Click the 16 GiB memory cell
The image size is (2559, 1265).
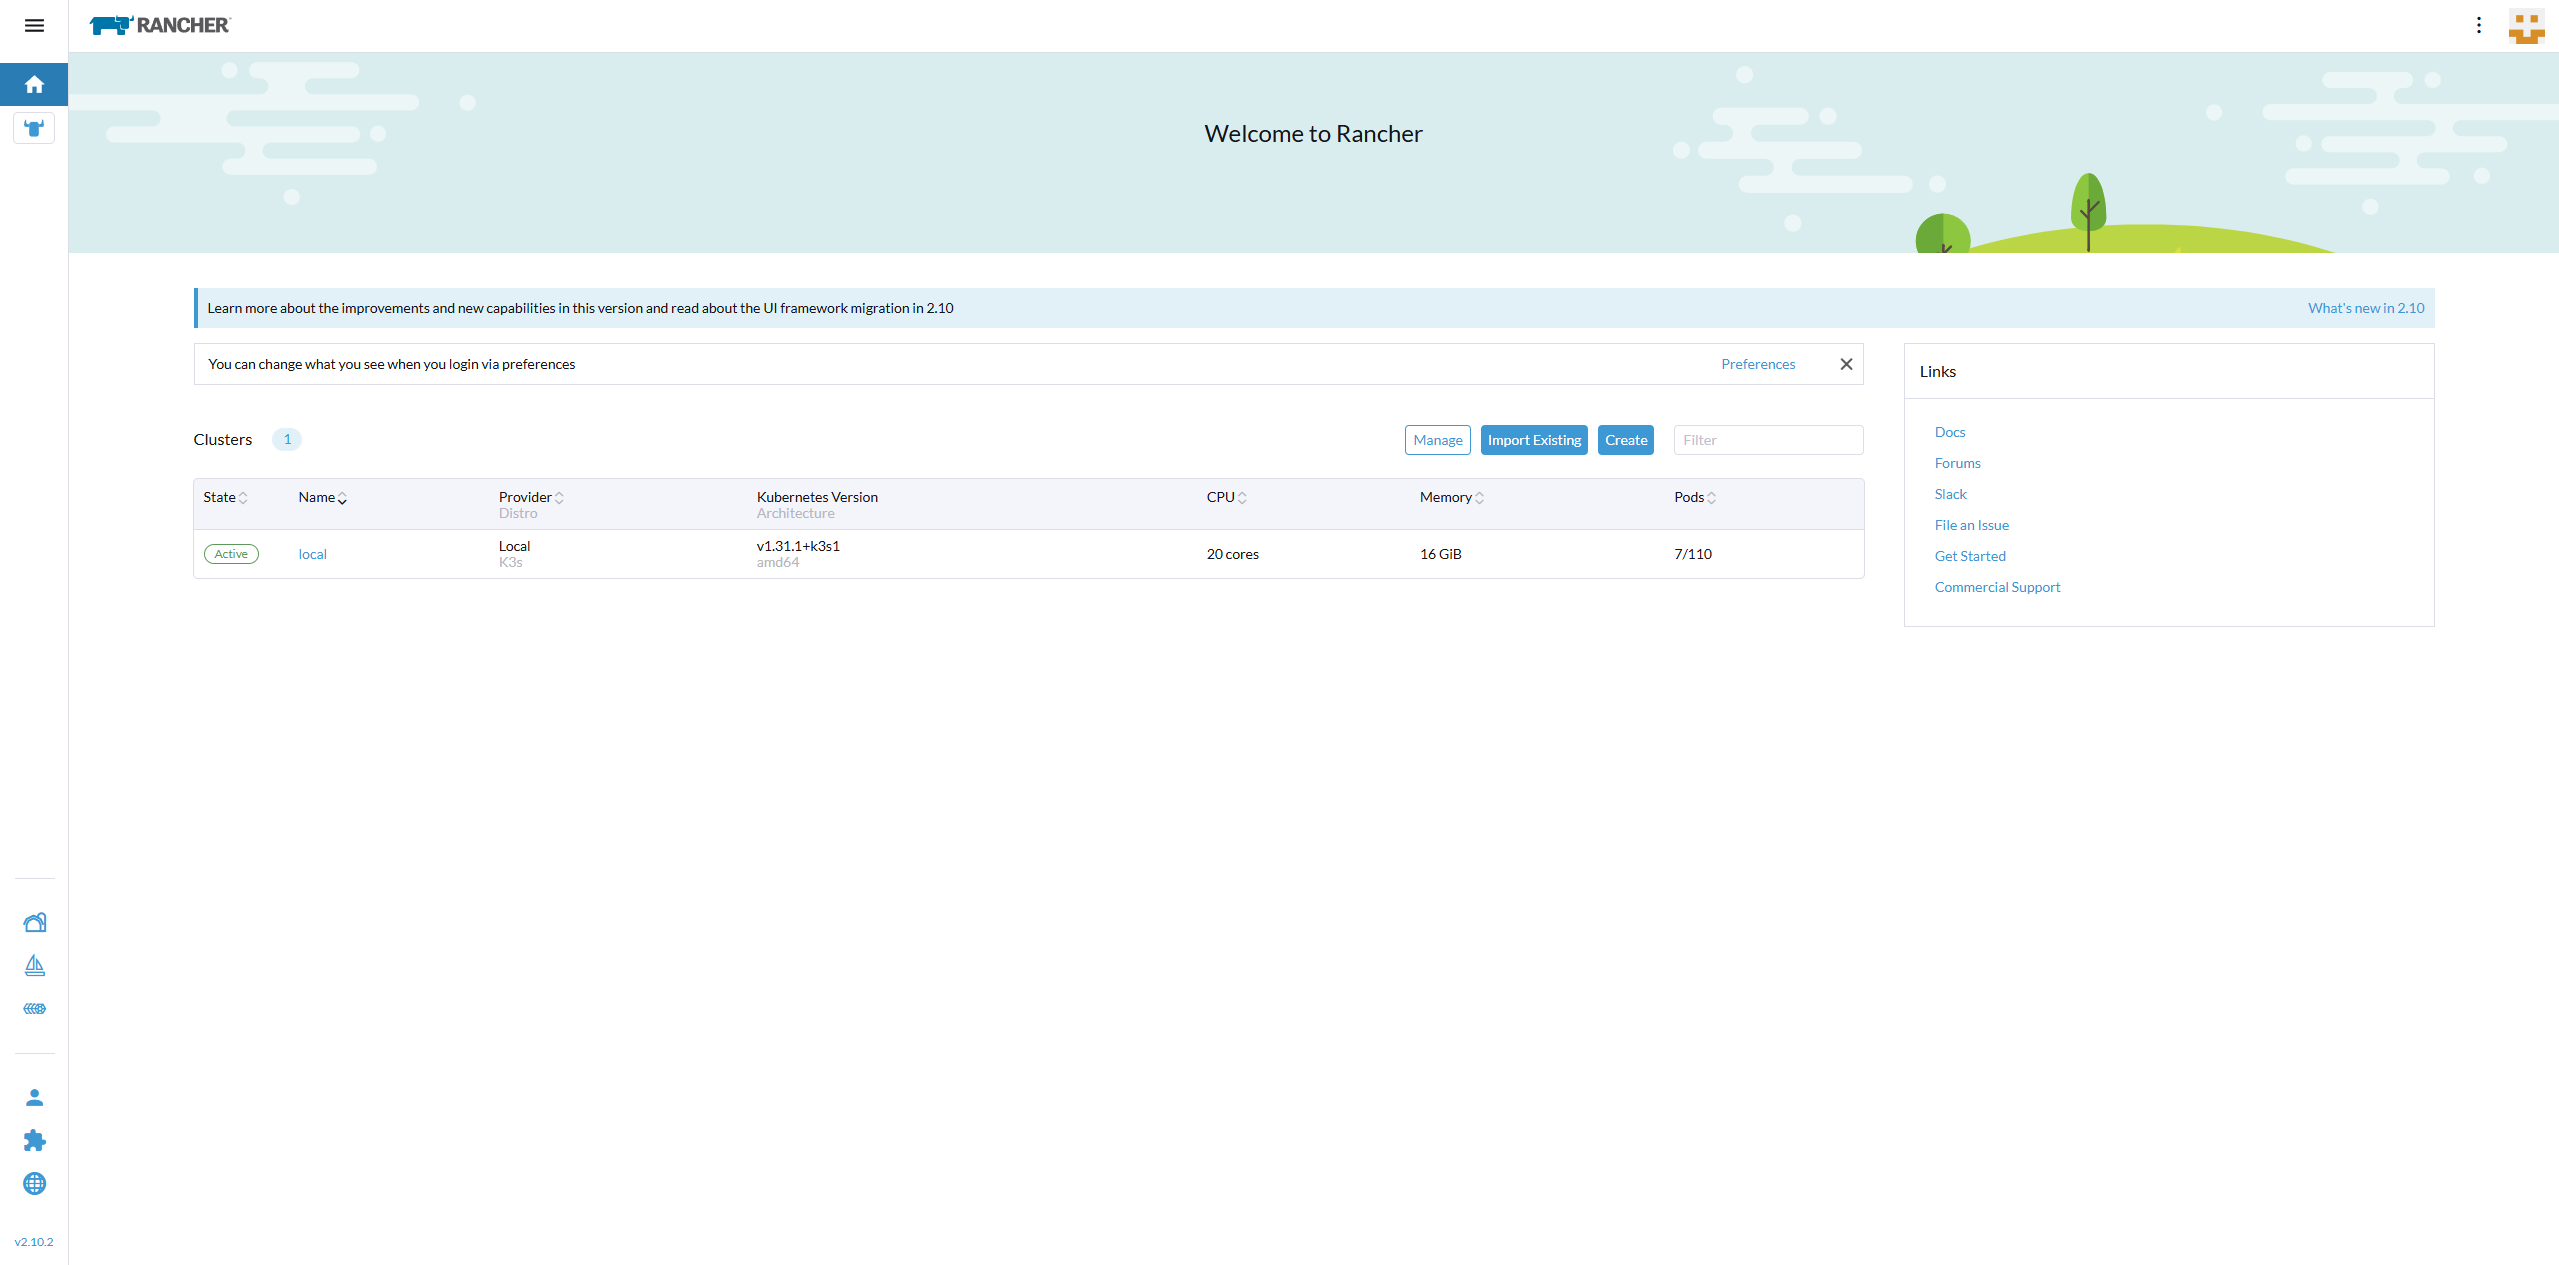(1440, 554)
